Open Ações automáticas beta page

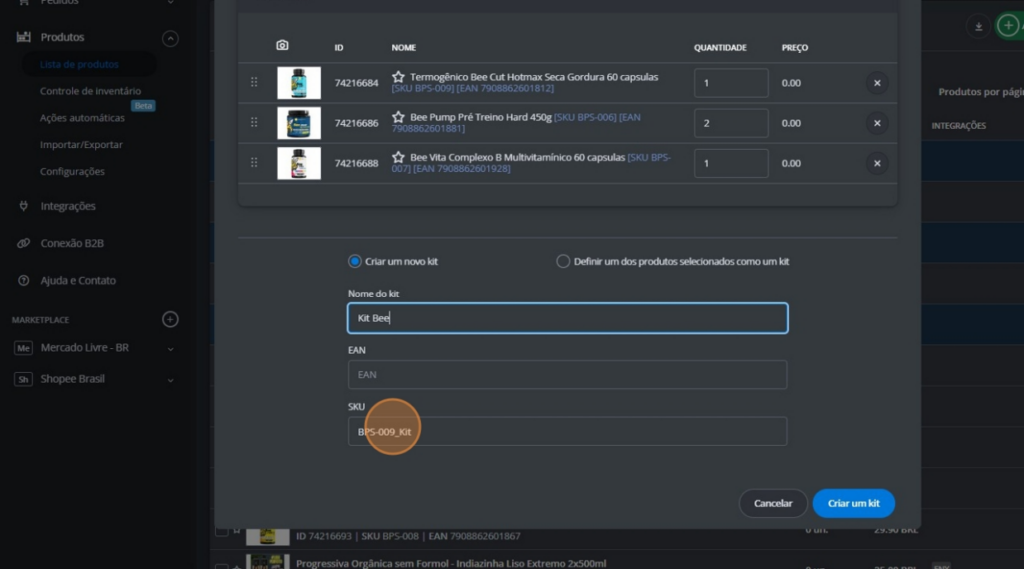pos(82,118)
